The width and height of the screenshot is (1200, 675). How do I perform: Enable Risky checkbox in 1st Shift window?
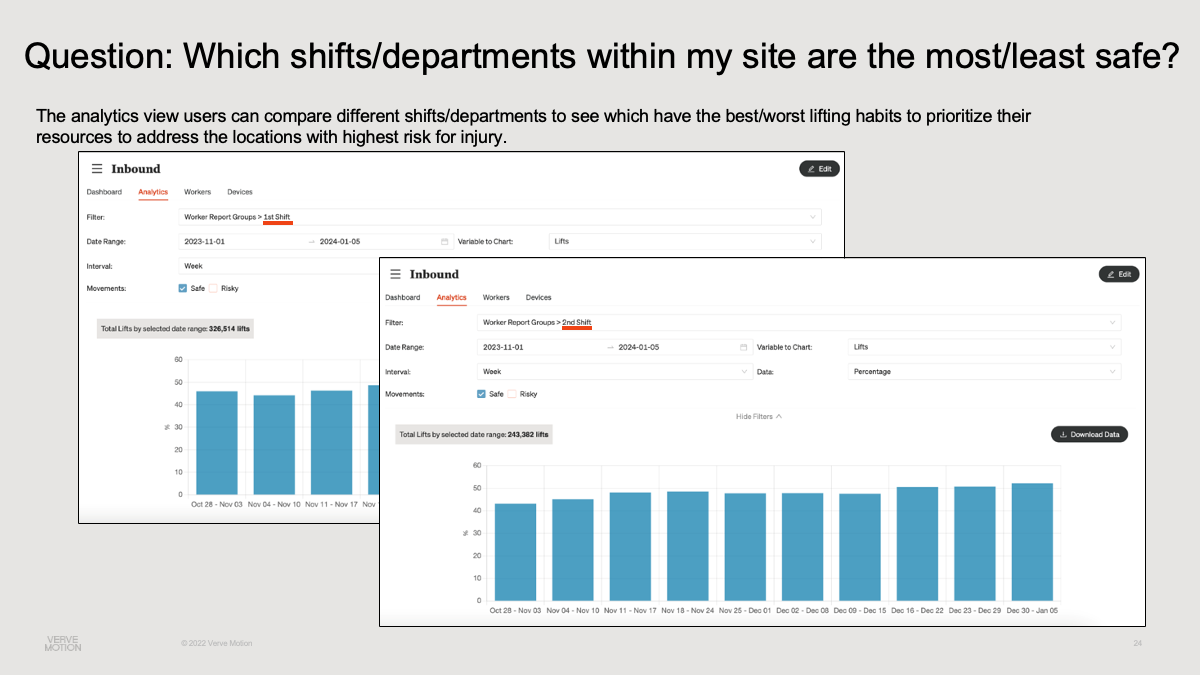[213, 288]
